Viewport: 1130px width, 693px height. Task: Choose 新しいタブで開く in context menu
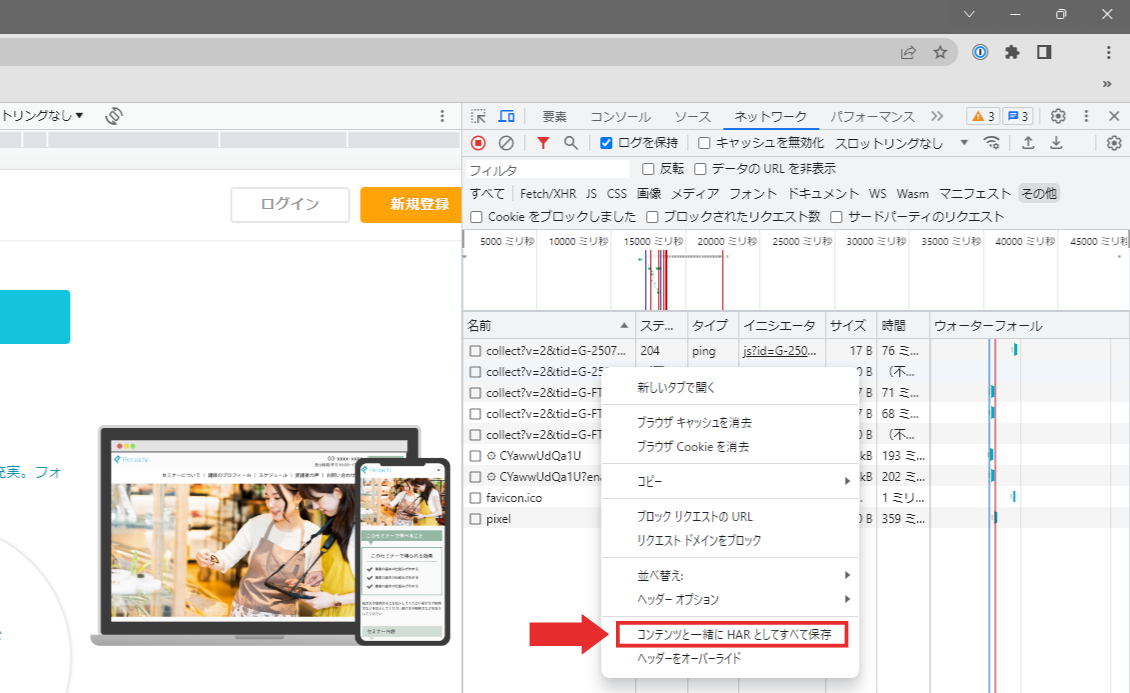pos(730,388)
